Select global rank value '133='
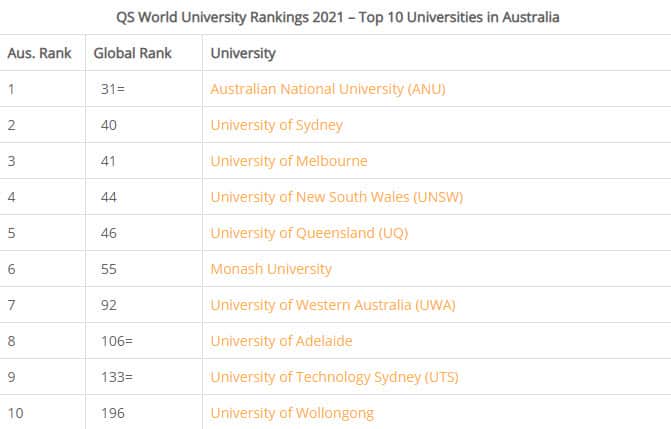This screenshot has height=429, width=671. tap(117, 377)
